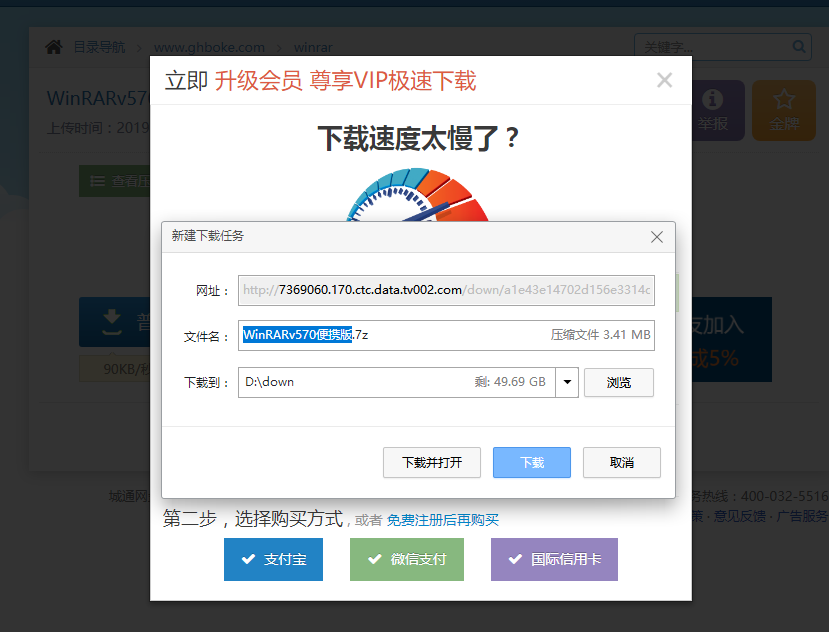Open winrar breadcrumb link
The height and width of the screenshot is (632, 829).
point(313,48)
